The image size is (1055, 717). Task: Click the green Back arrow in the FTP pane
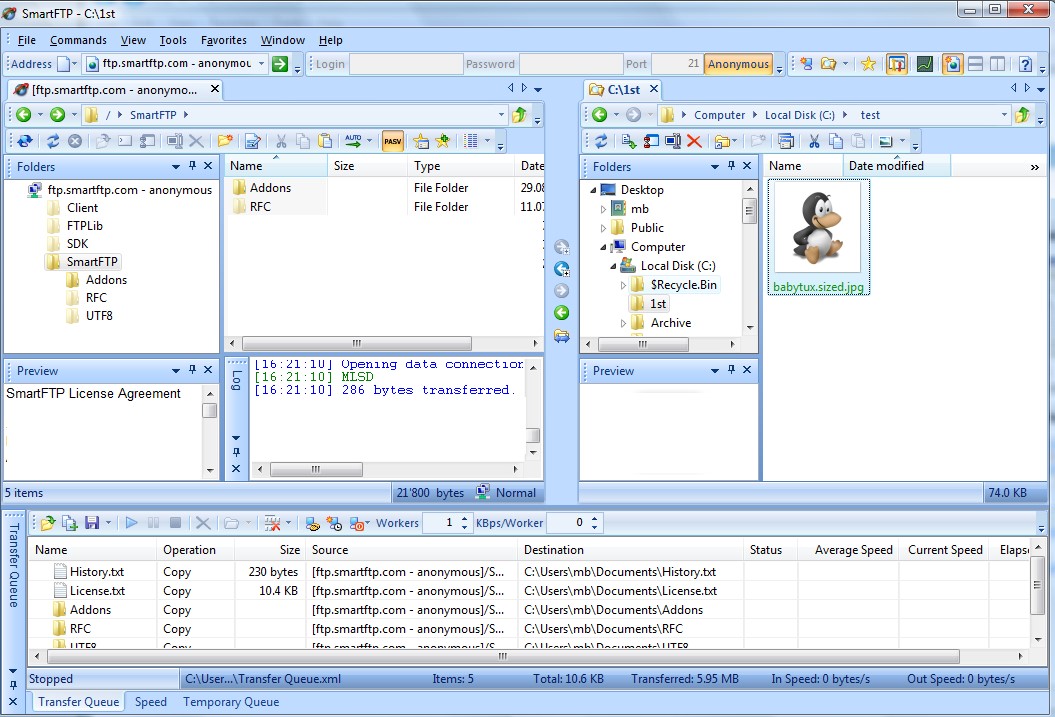(x=24, y=115)
